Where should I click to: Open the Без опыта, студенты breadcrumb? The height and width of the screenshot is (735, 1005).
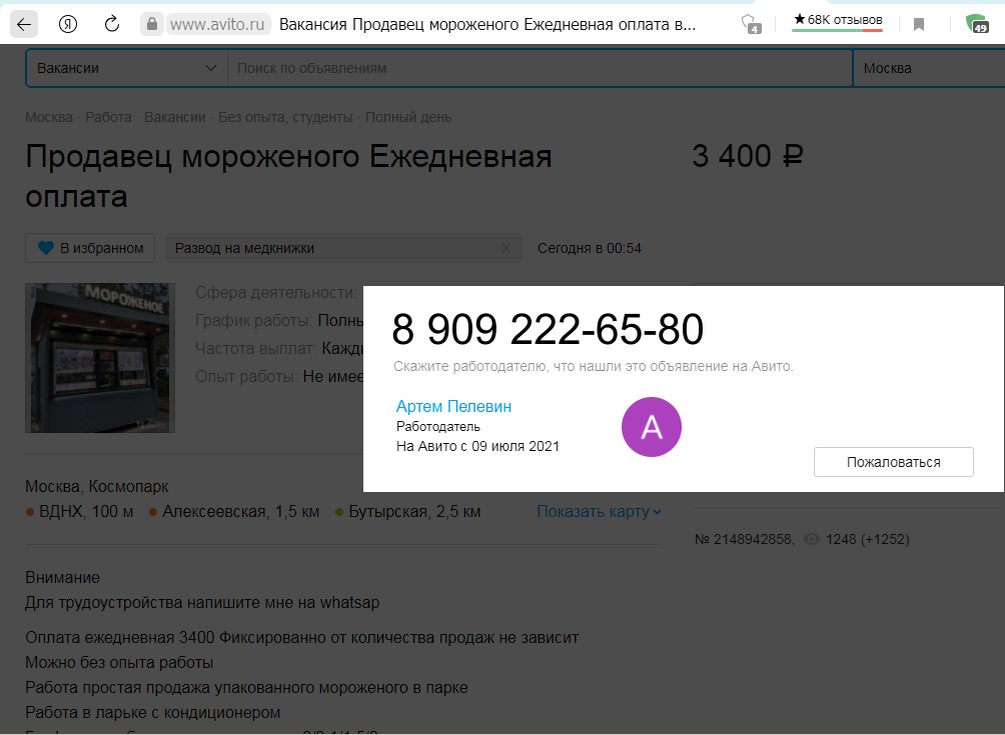(285, 117)
